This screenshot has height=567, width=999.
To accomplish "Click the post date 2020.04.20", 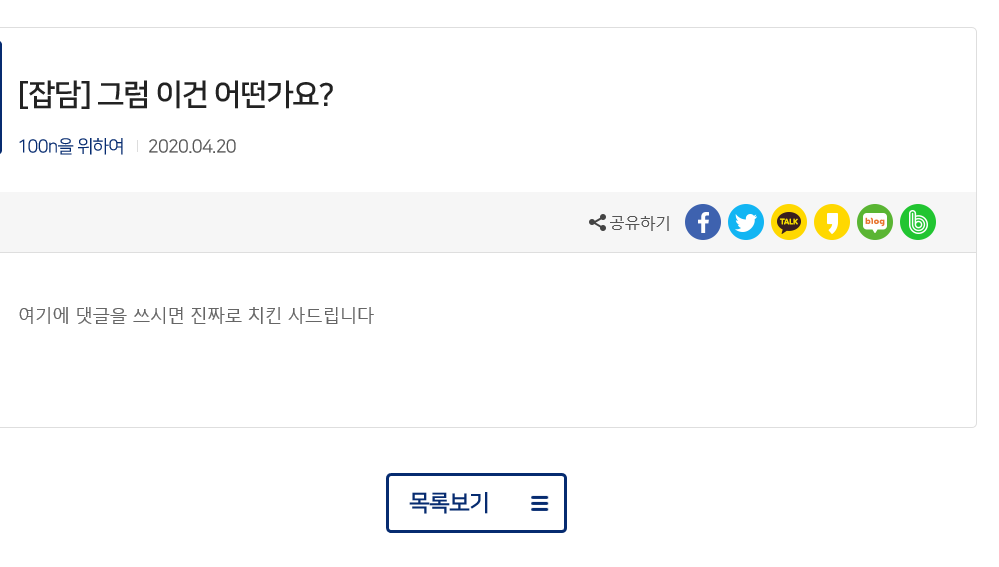I will (192, 146).
